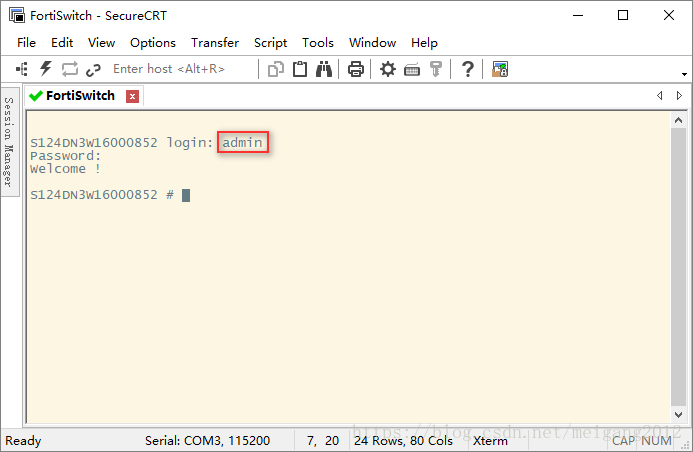Open the View menu
Viewport: 693px width, 452px height.
tap(101, 43)
